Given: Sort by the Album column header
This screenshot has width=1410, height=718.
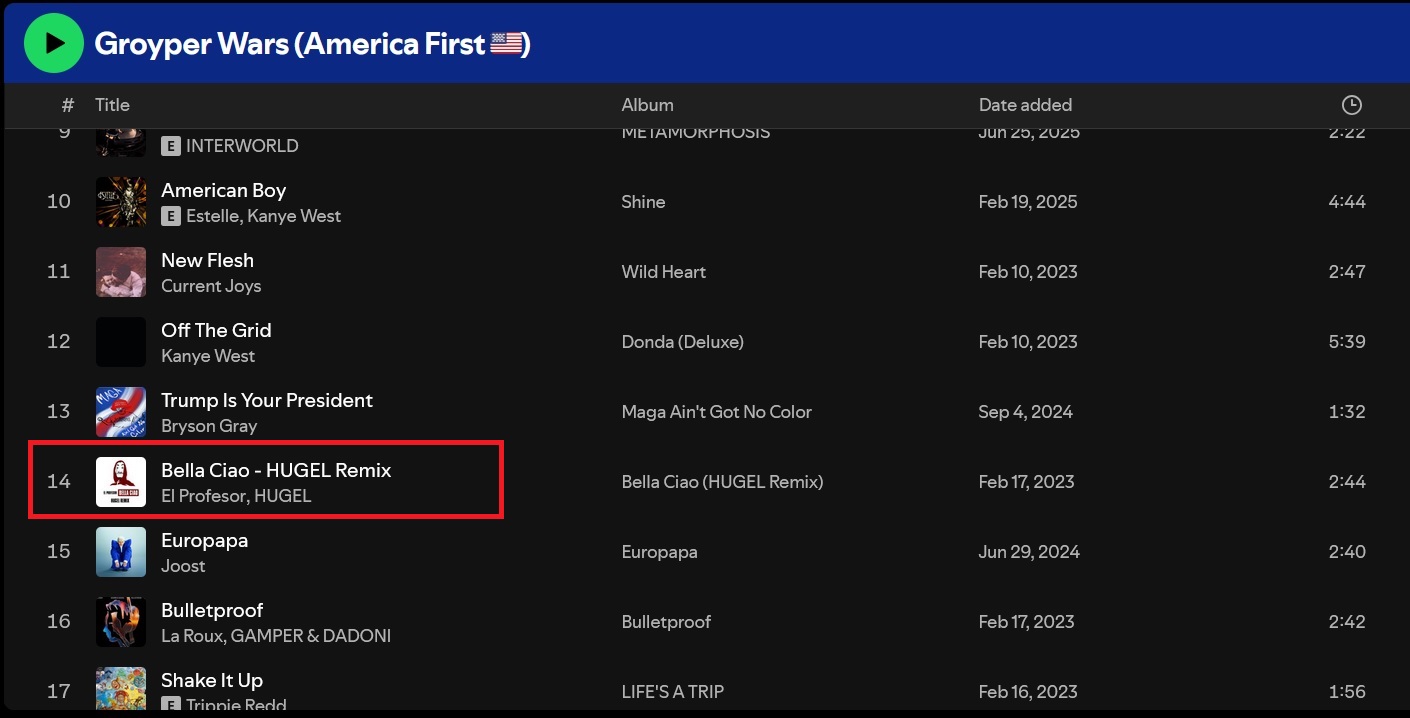Looking at the screenshot, I should click(x=647, y=105).
